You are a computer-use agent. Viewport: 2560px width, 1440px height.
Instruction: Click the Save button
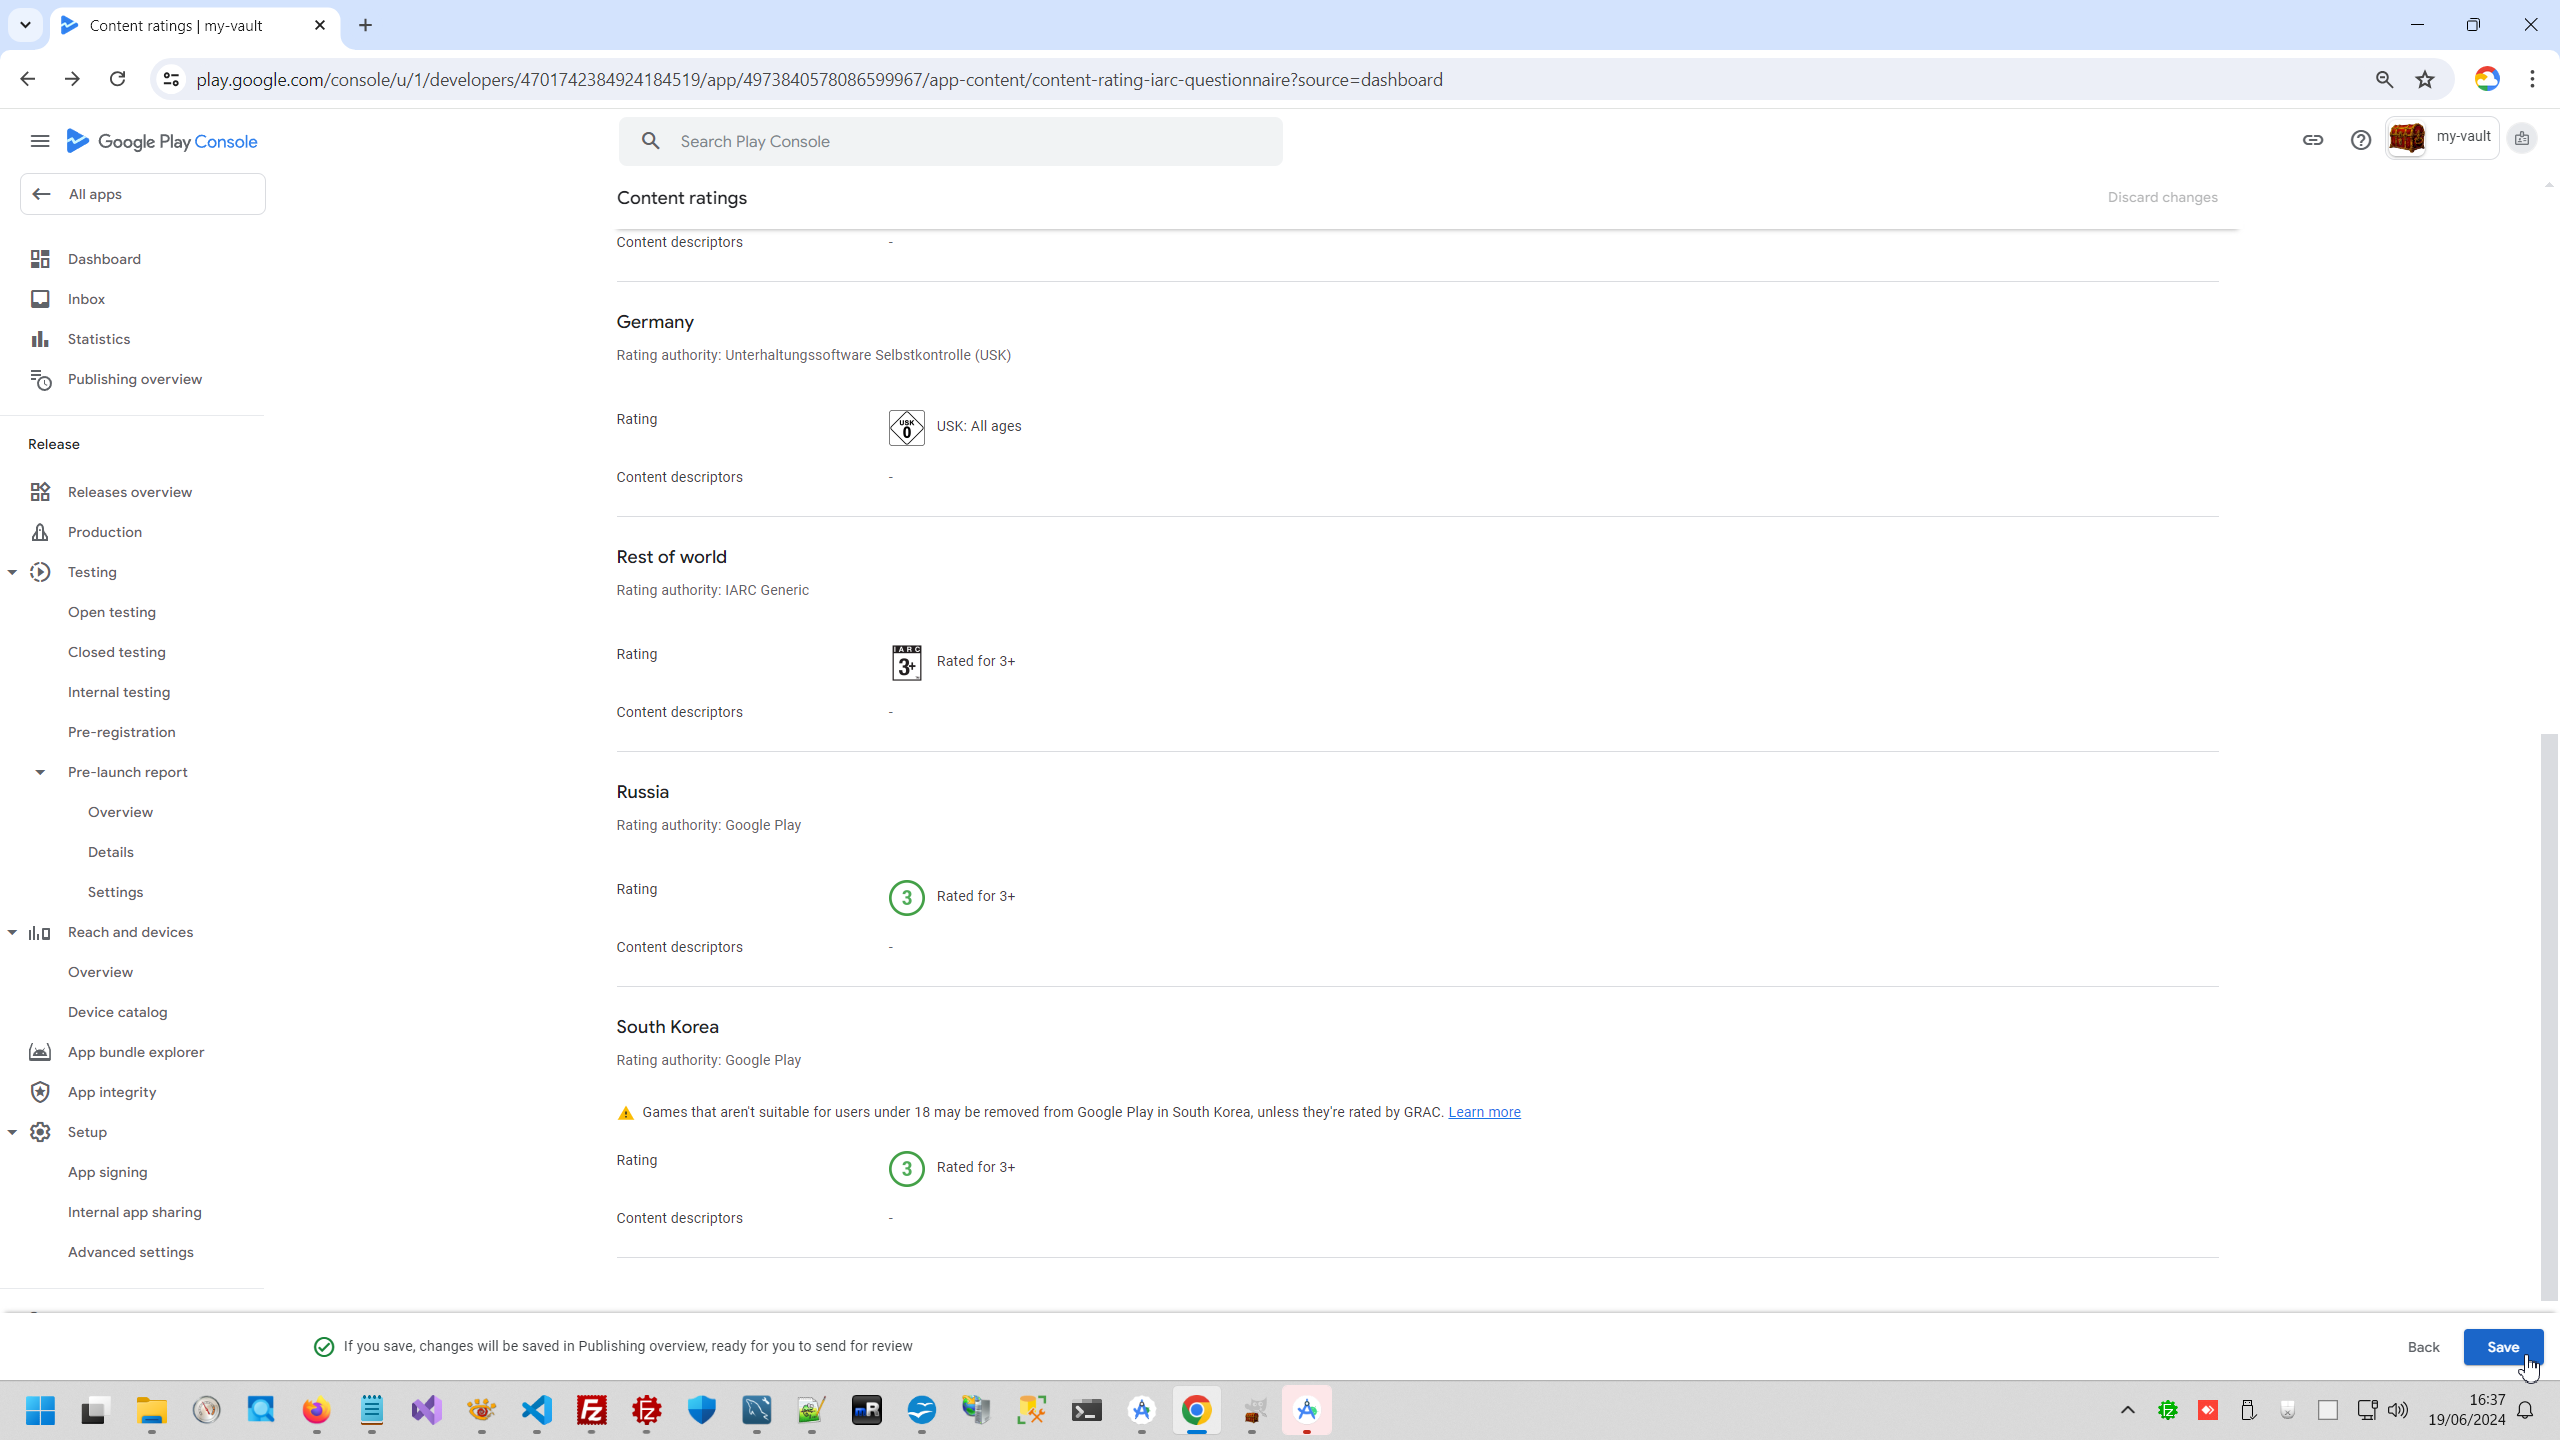tap(2502, 1347)
